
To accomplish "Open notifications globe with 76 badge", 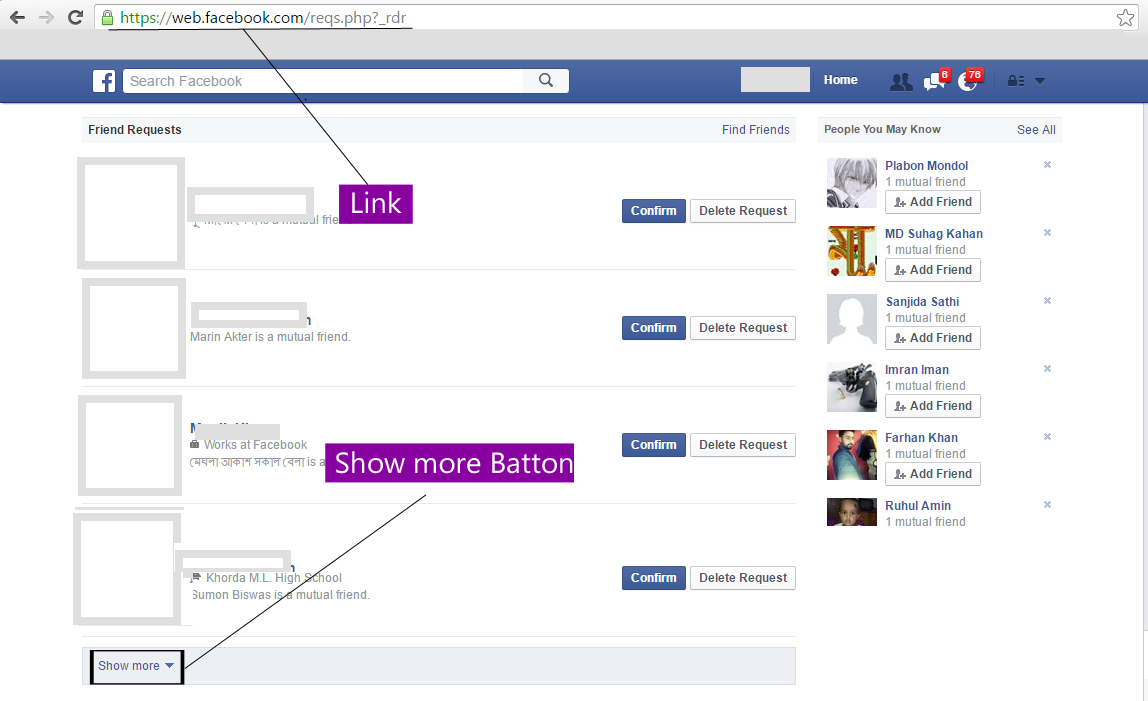I will tap(969, 81).
